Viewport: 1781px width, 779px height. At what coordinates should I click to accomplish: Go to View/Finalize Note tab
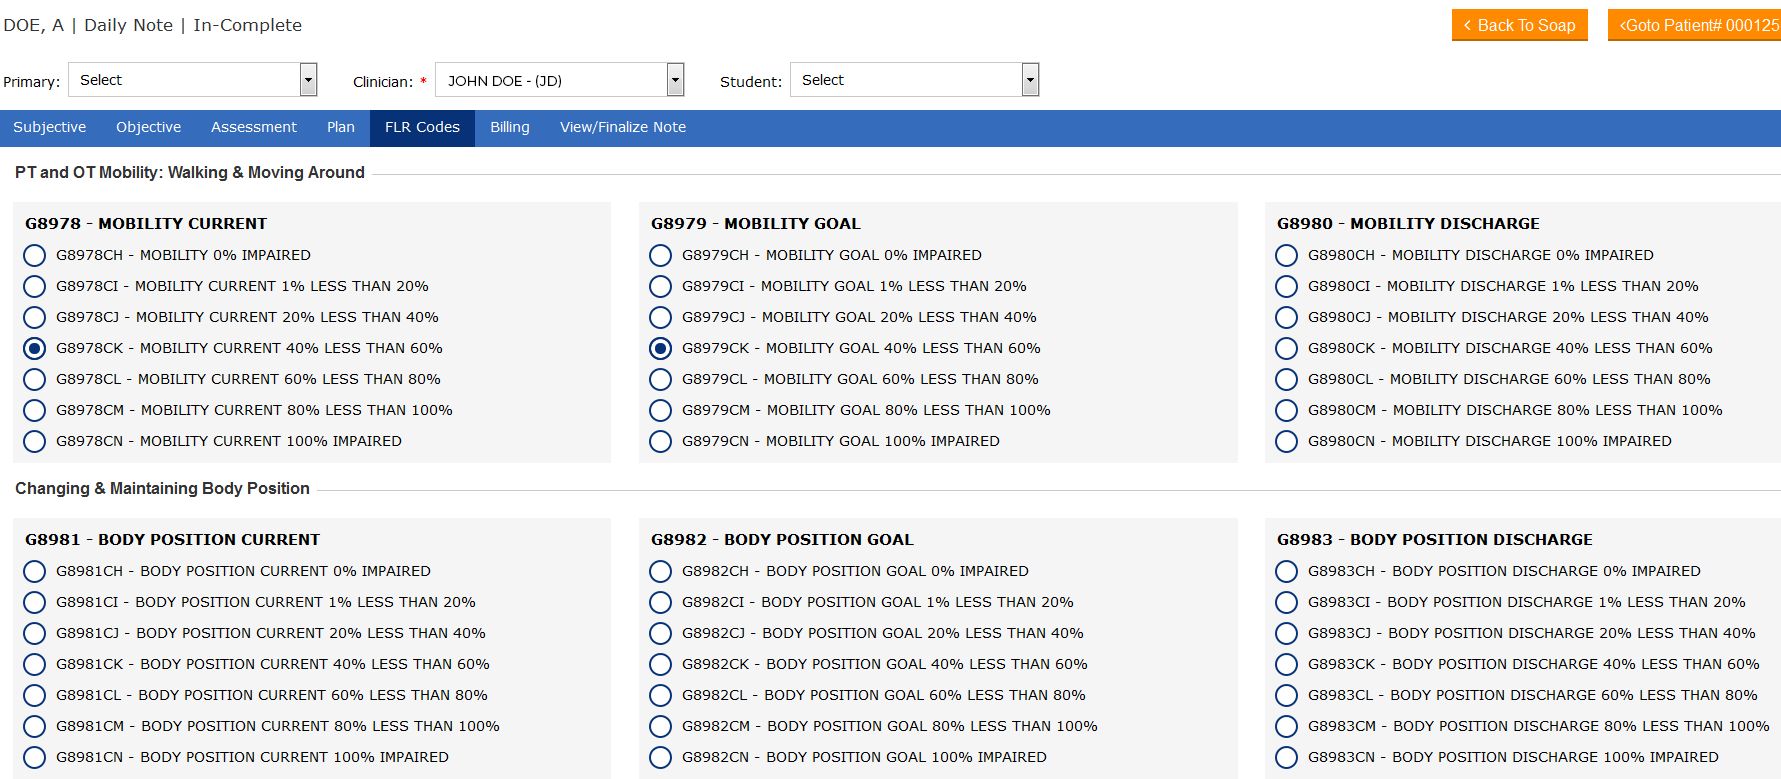click(622, 128)
